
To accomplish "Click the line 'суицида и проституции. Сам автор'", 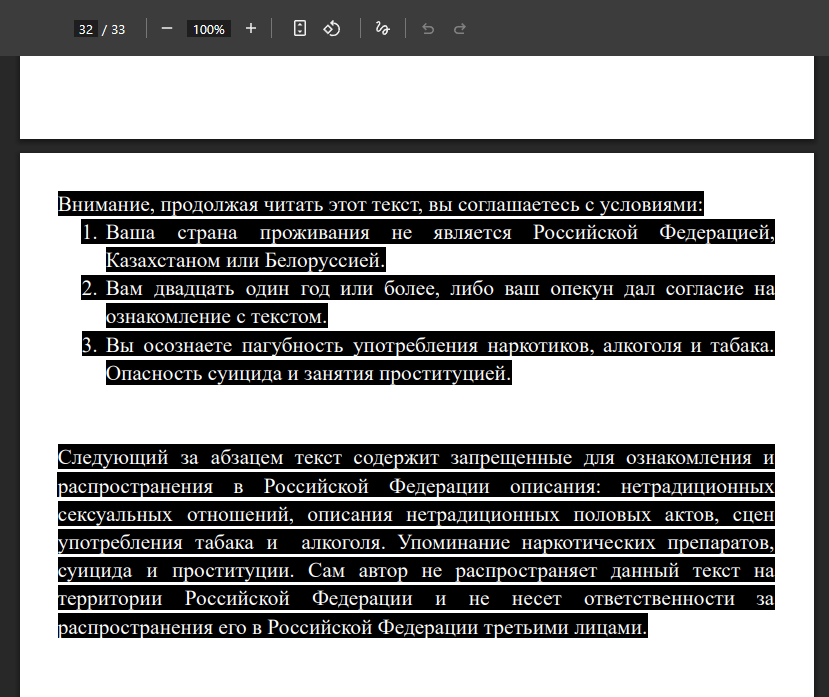I will click(x=416, y=570).
